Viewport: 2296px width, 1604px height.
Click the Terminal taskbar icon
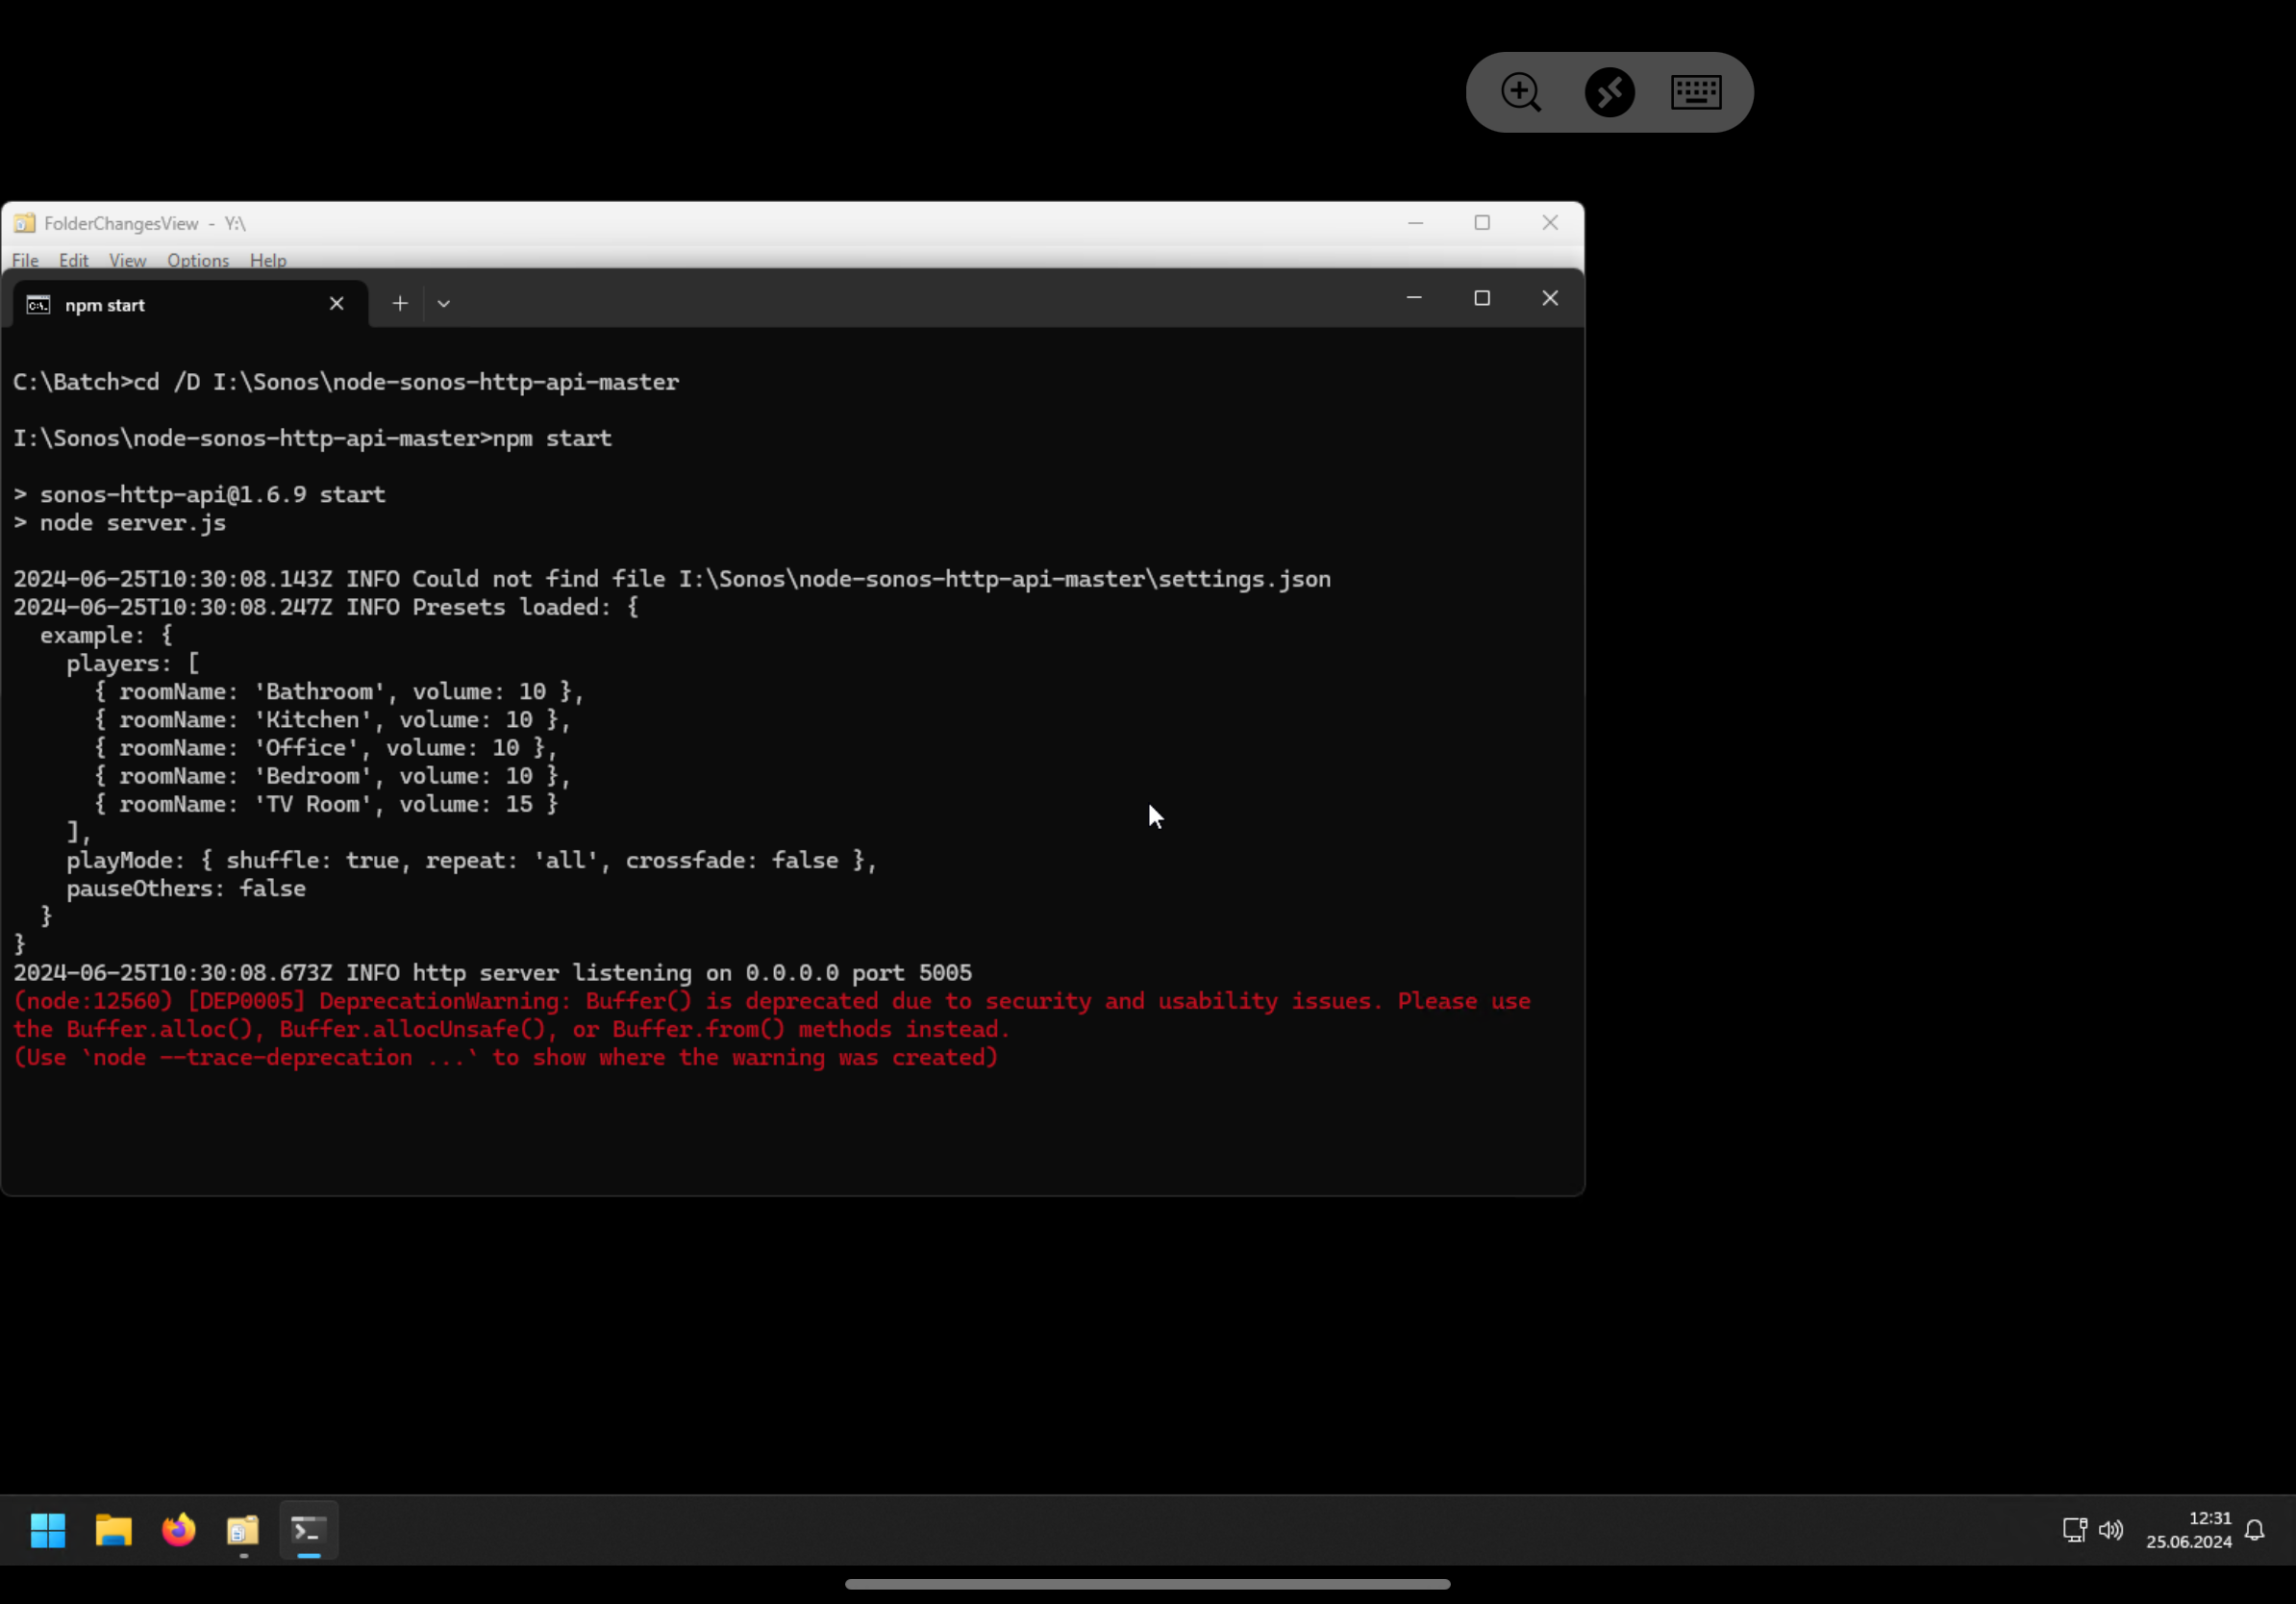pos(309,1530)
